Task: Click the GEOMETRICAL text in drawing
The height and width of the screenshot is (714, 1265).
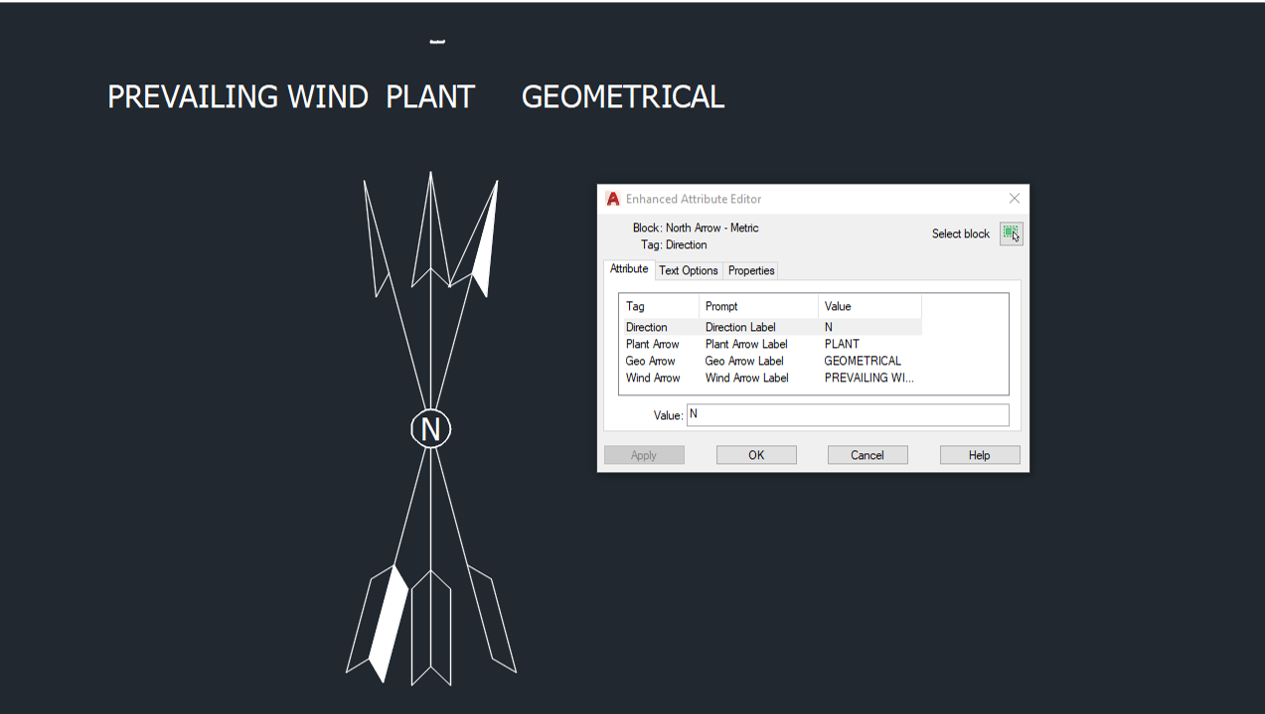Action: click(622, 97)
